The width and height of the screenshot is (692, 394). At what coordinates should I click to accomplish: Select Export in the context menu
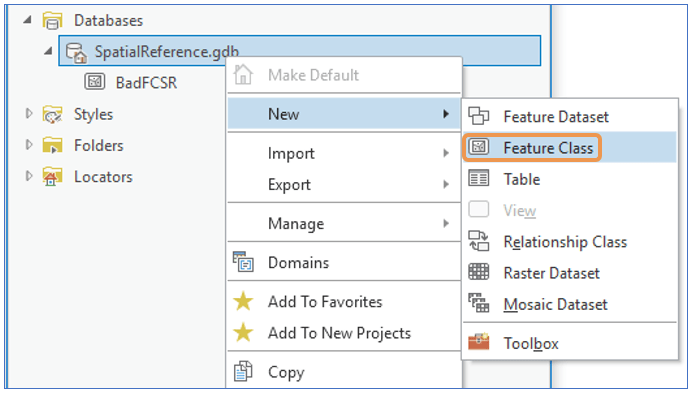coord(344,184)
